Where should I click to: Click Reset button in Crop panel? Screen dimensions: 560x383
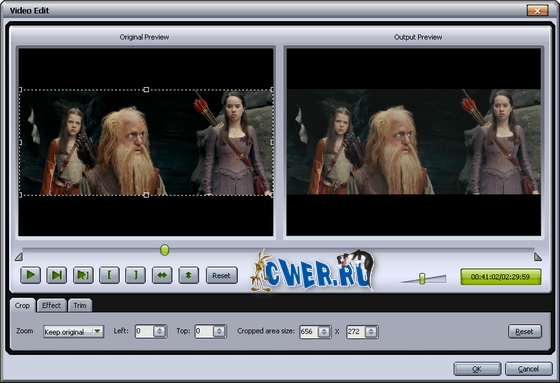[525, 332]
